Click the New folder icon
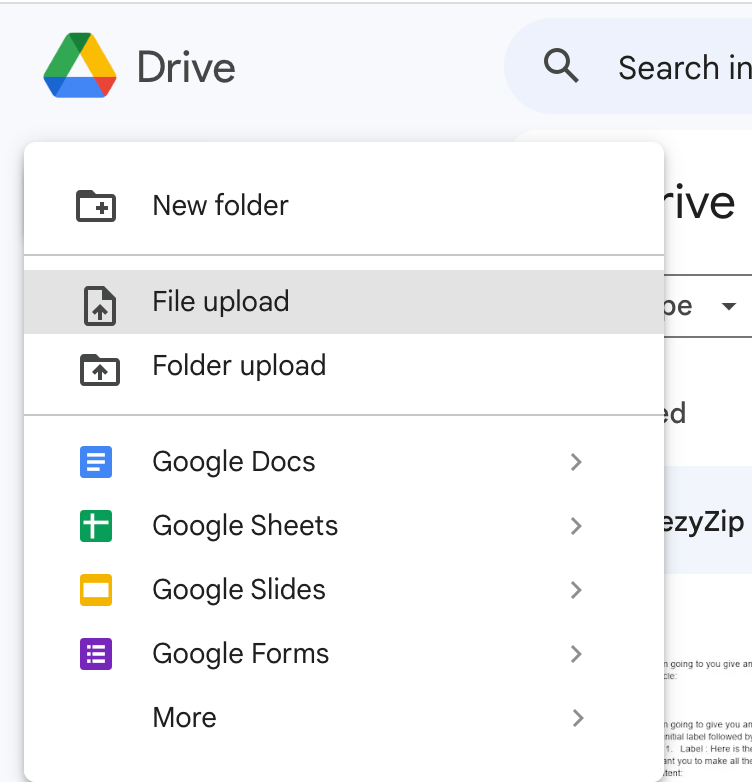Viewport: 752px width, 782px height. tap(96, 205)
